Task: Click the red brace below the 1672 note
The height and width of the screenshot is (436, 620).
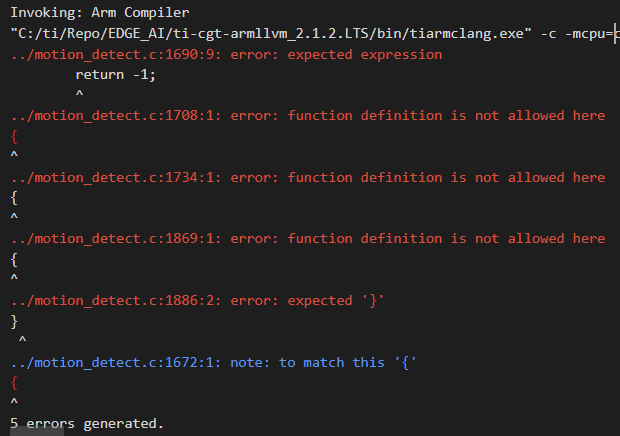Action: tap(14, 382)
